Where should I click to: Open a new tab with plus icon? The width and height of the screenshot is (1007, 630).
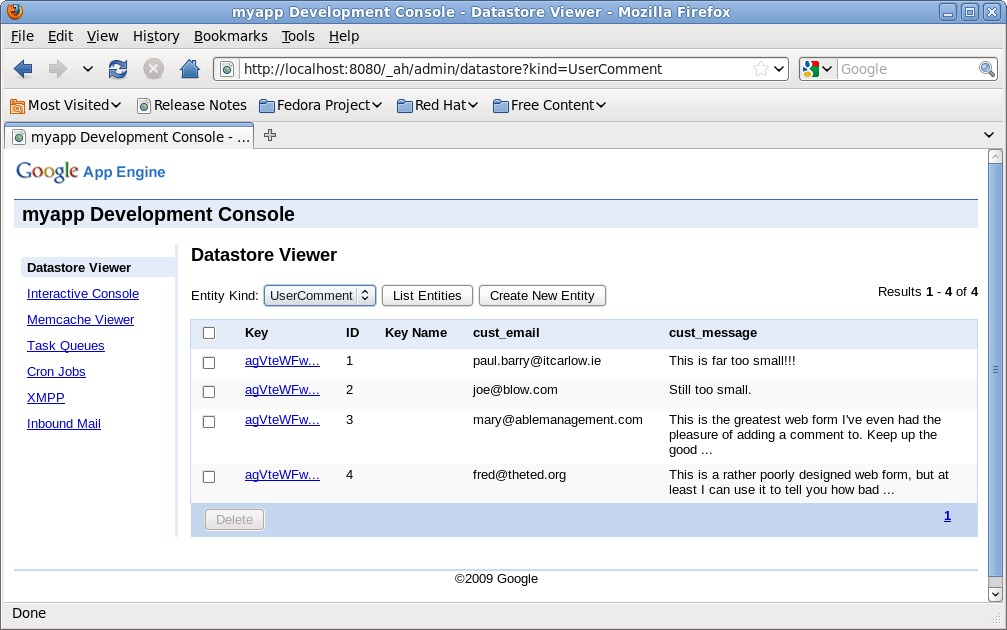tap(270, 136)
